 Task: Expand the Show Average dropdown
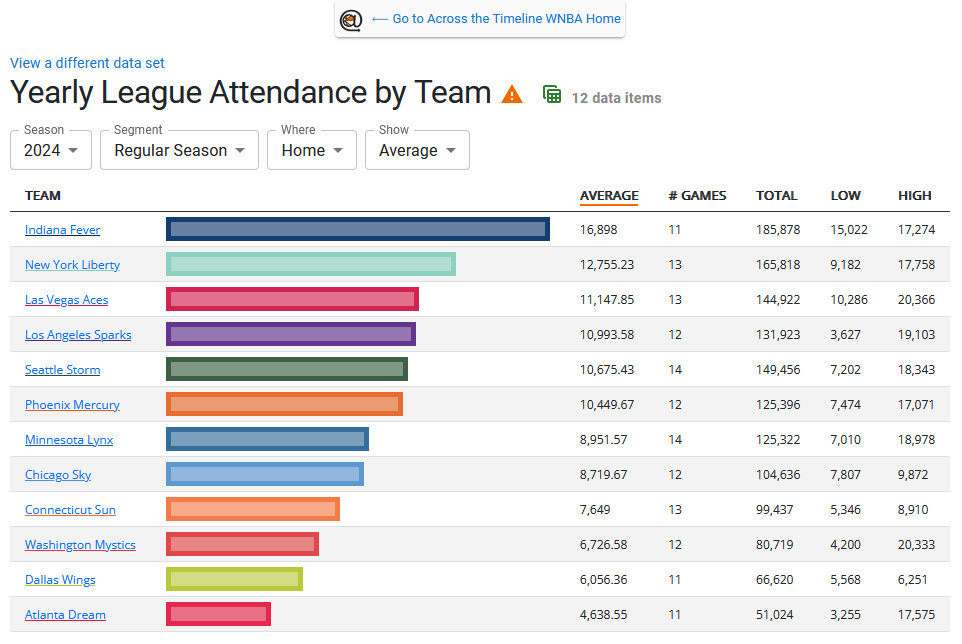[416, 150]
